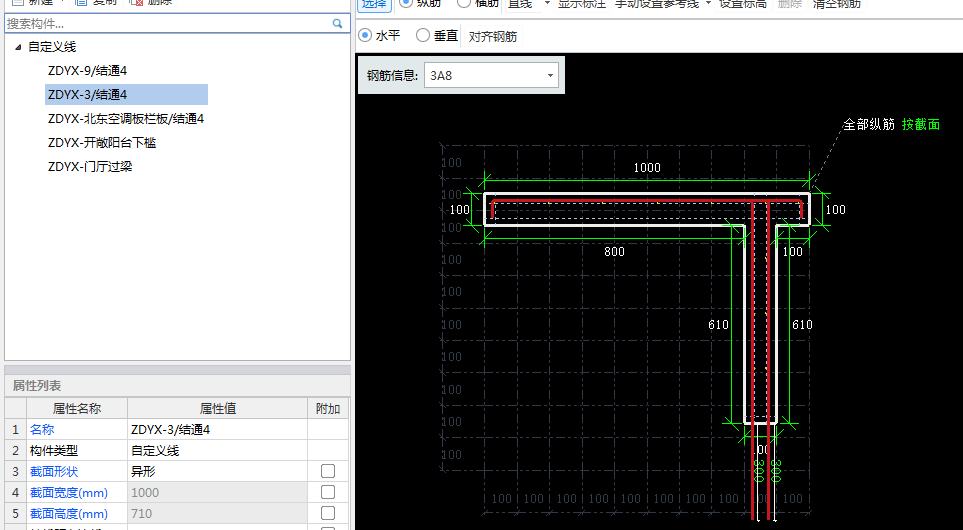This screenshot has width=963, height=530.
Task: Click the 构件类型 property name cell
Action: click(x=77, y=450)
